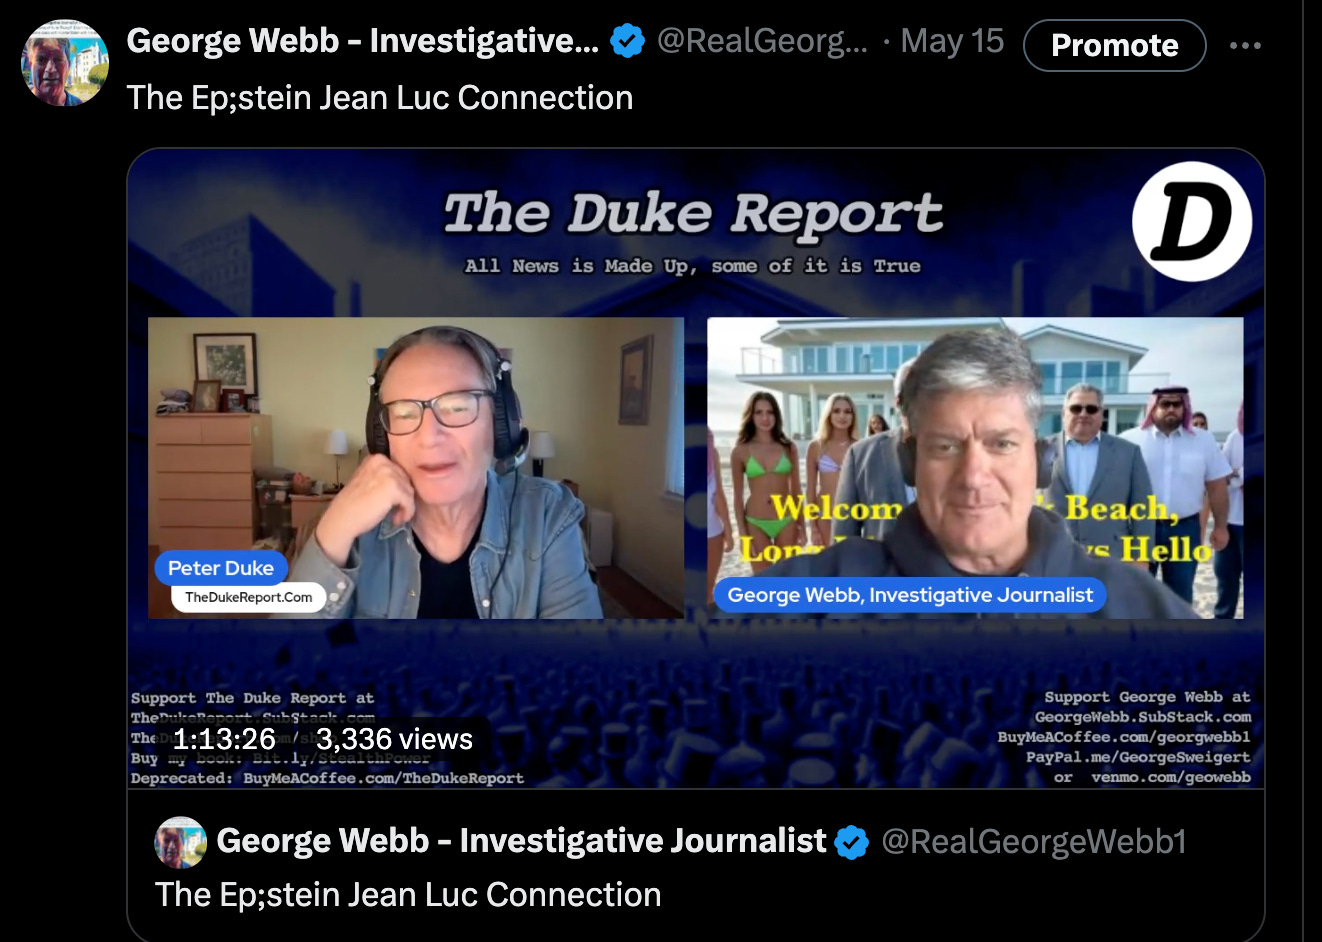Click the 1:13:26 video duration label

(x=224, y=739)
